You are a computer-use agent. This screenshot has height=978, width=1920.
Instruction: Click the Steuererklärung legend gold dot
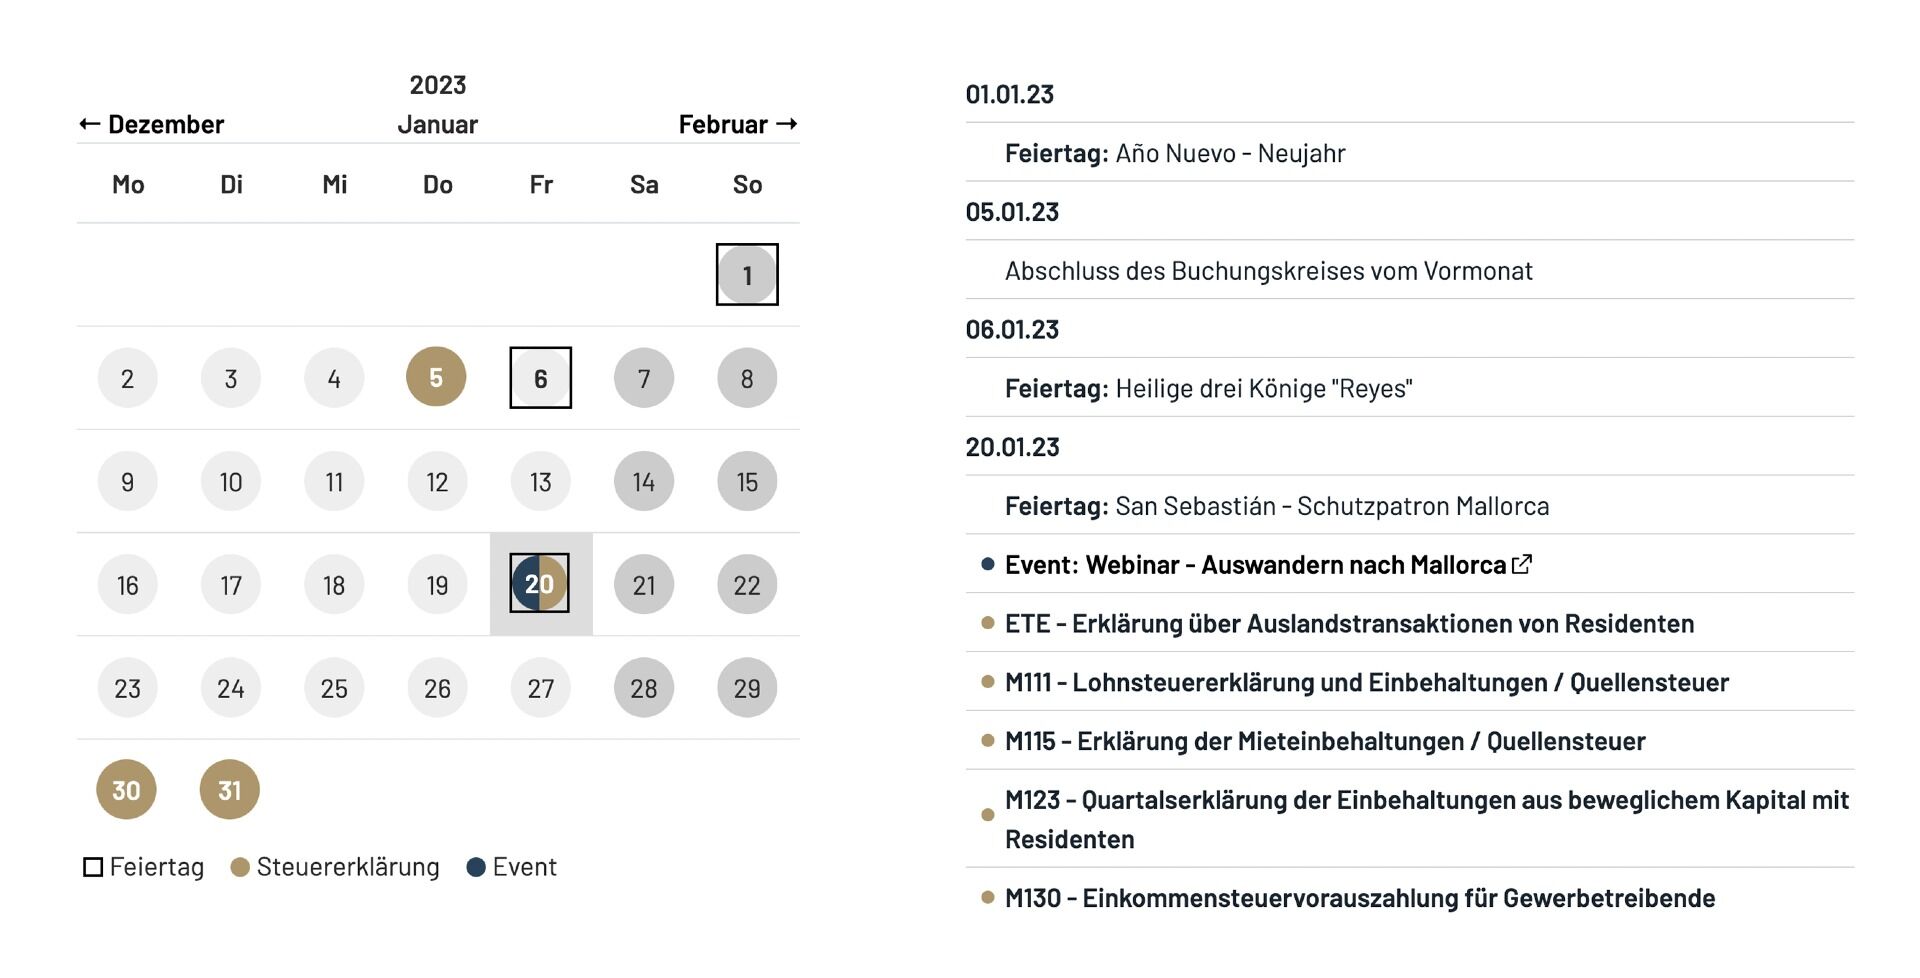point(240,867)
